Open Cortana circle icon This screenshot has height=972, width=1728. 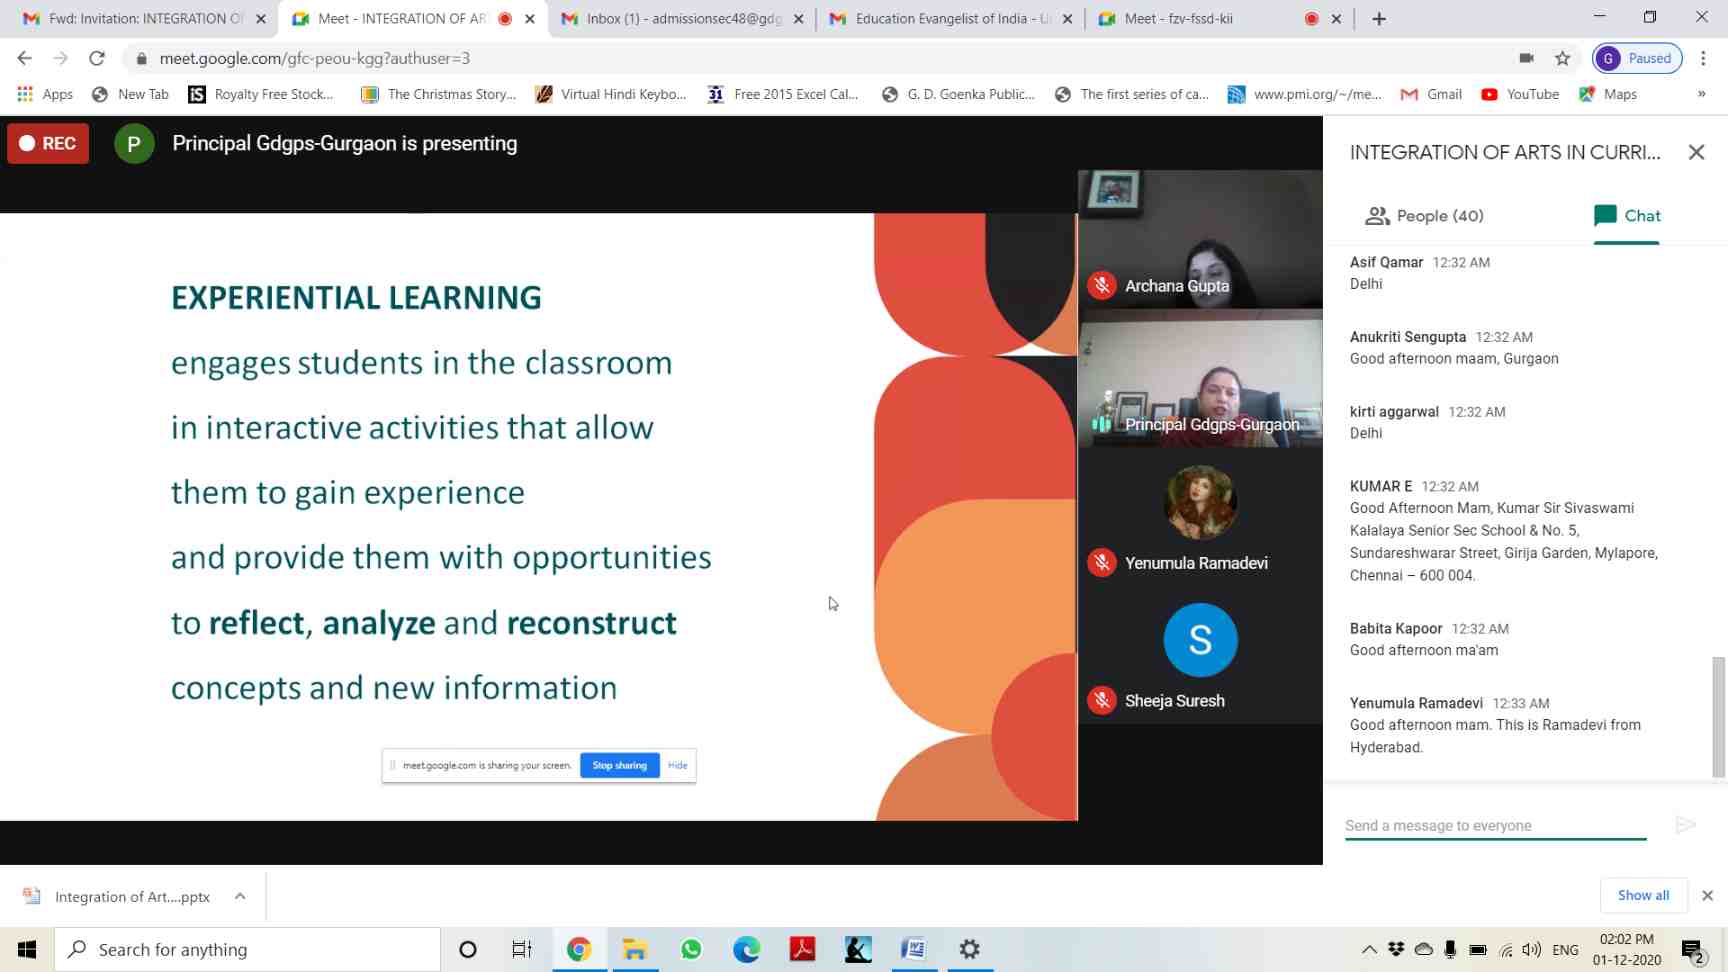[x=467, y=949]
